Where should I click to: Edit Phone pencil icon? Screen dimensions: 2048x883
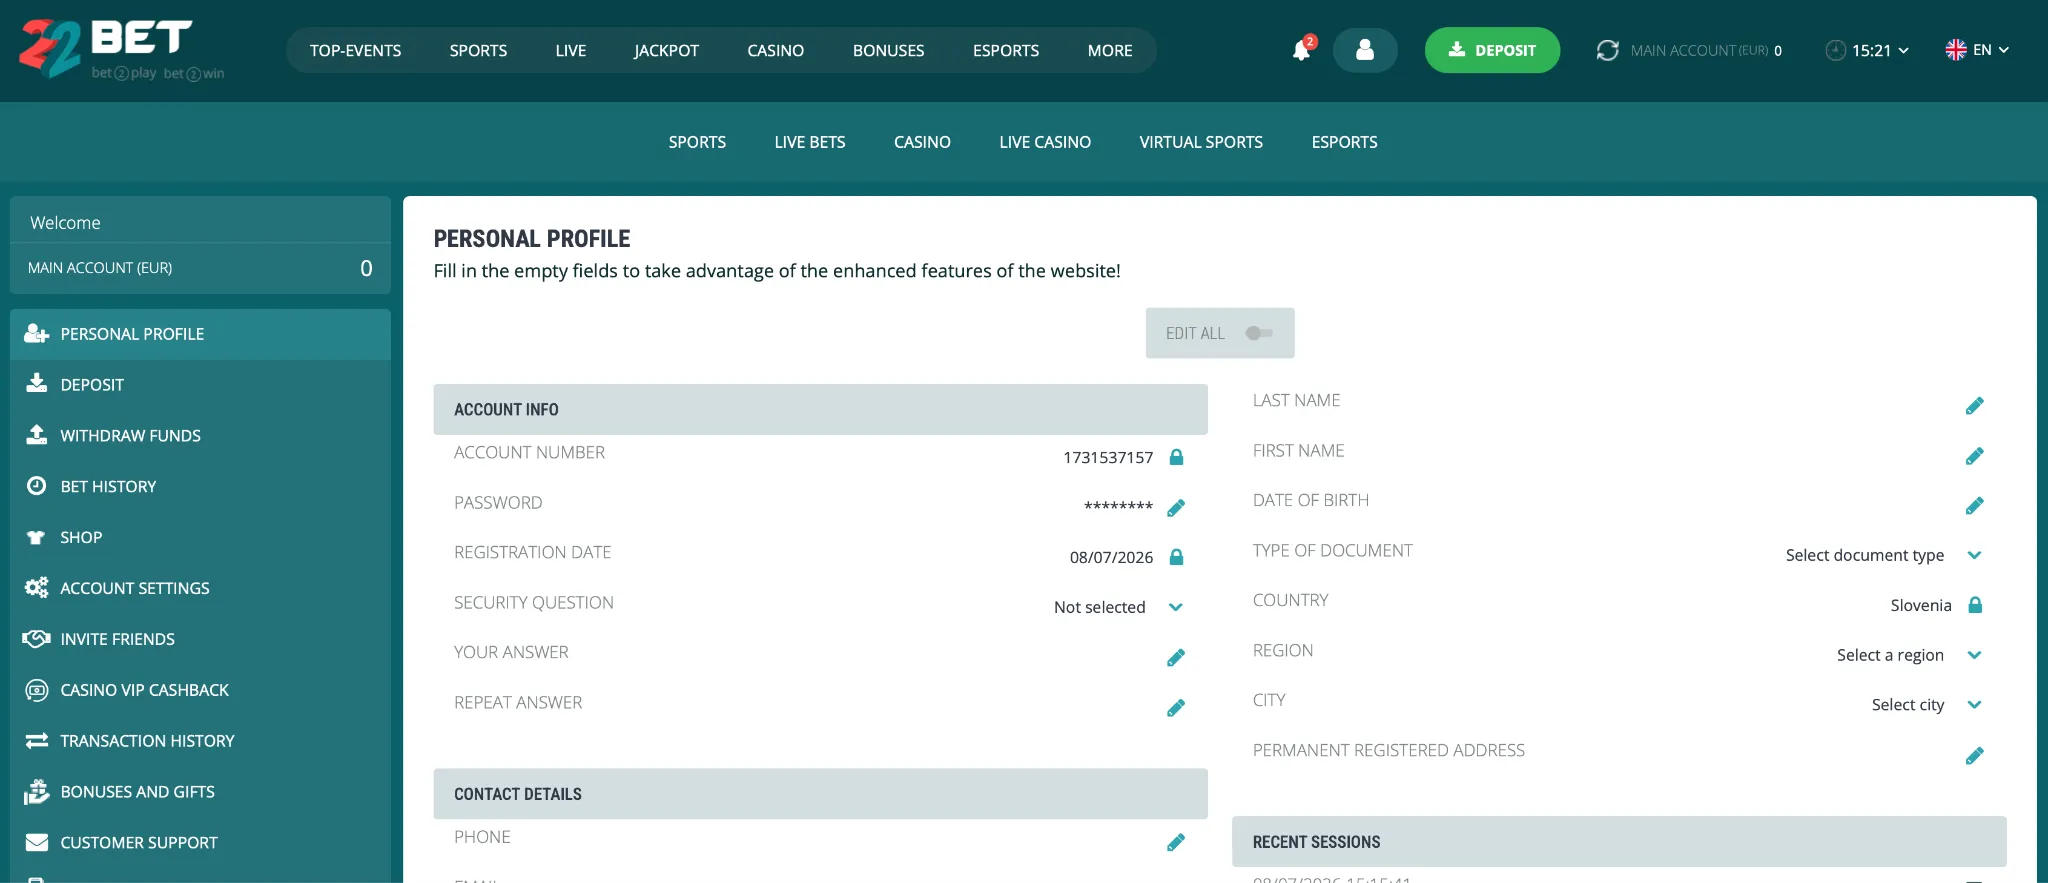click(x=1176, y=843)
